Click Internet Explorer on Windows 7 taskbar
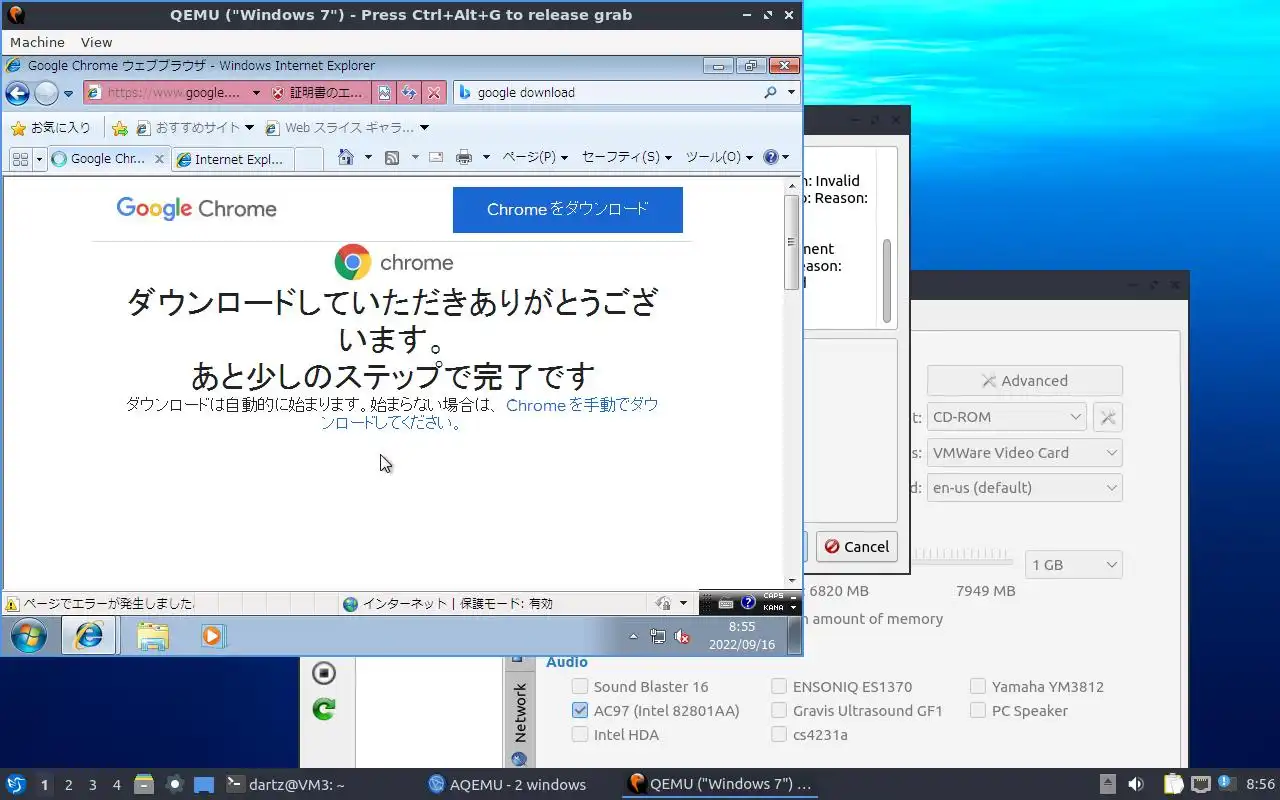The height and width of the screenshot is (800, 1280). pyautogui.click(x=89, y=635)
